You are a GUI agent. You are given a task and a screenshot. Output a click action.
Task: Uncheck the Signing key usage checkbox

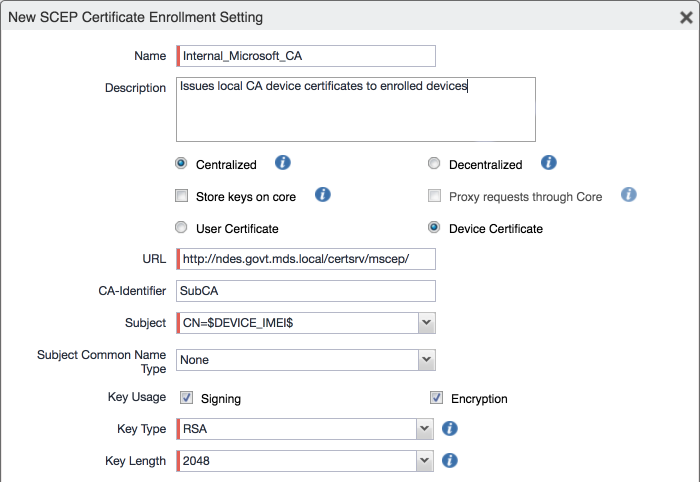[187, 398]
